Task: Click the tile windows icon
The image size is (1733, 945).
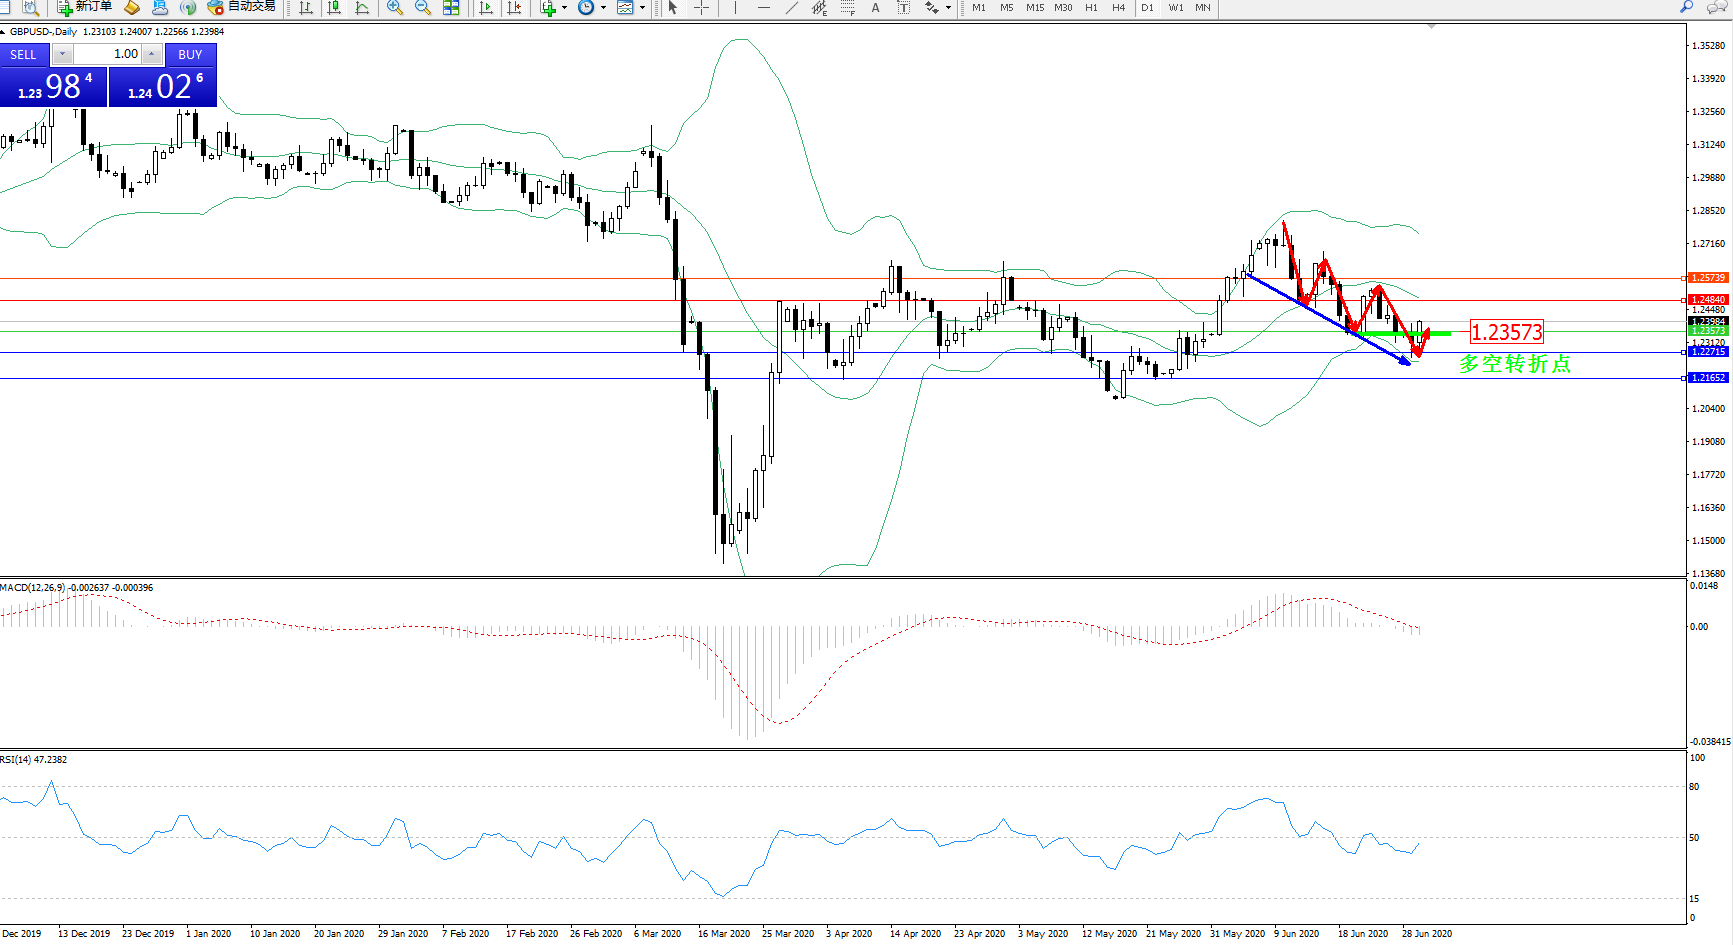Action: coord(451,8)
